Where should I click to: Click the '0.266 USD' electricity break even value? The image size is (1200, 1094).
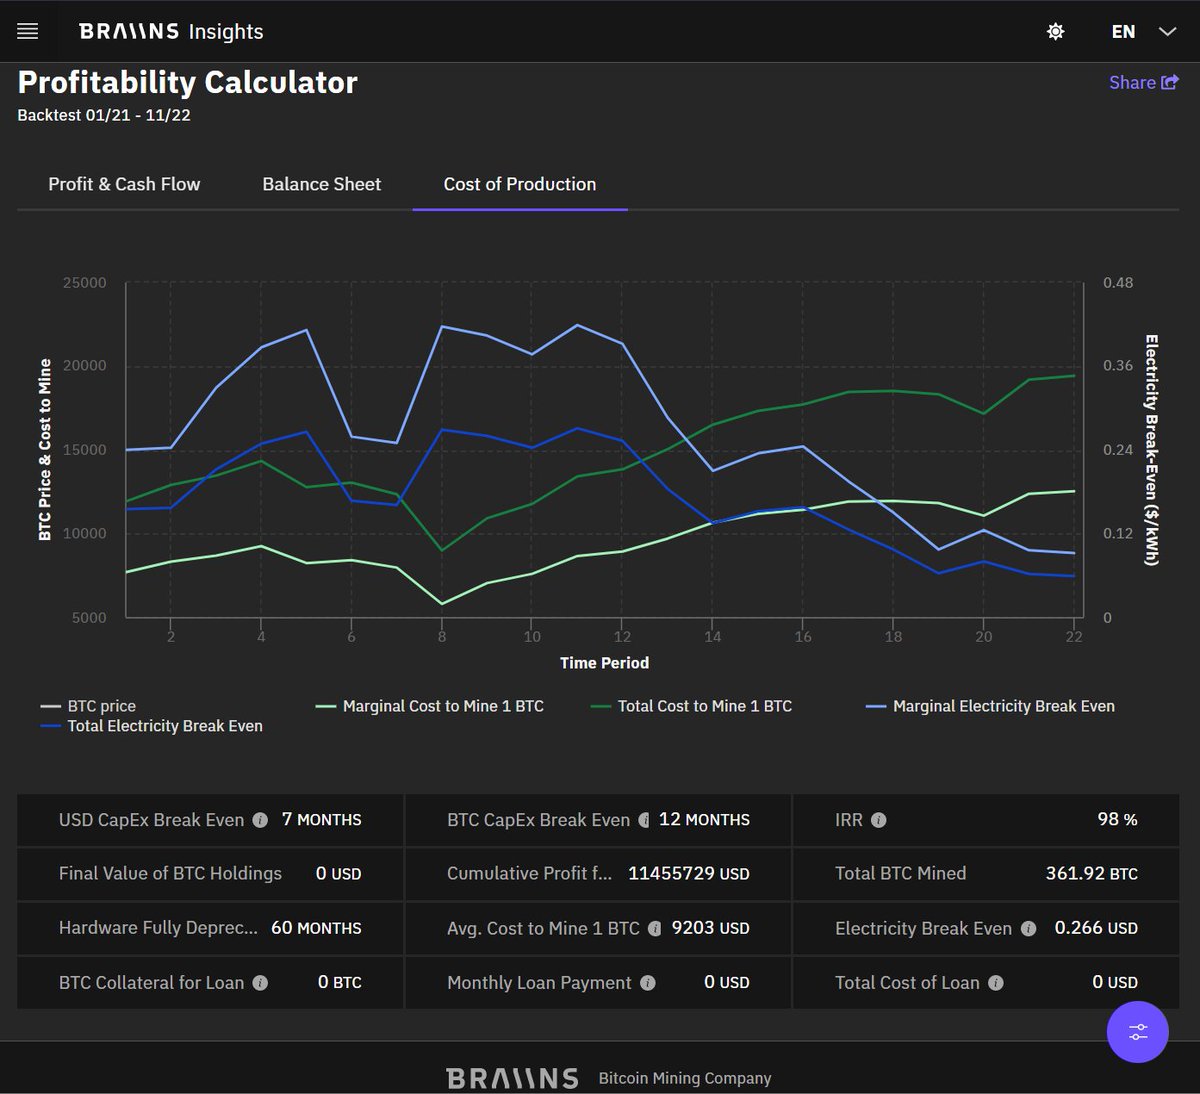coord(1096,928)
